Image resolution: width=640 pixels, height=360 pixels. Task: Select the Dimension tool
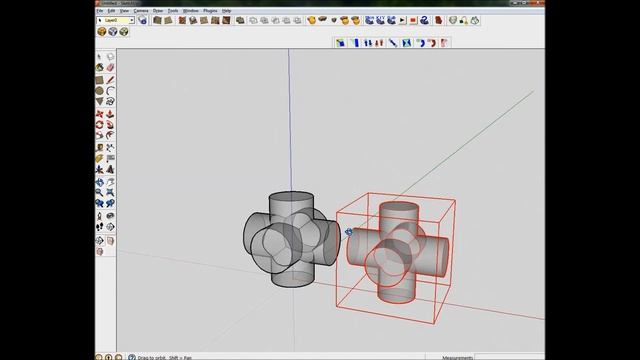(x=110, y=148)
